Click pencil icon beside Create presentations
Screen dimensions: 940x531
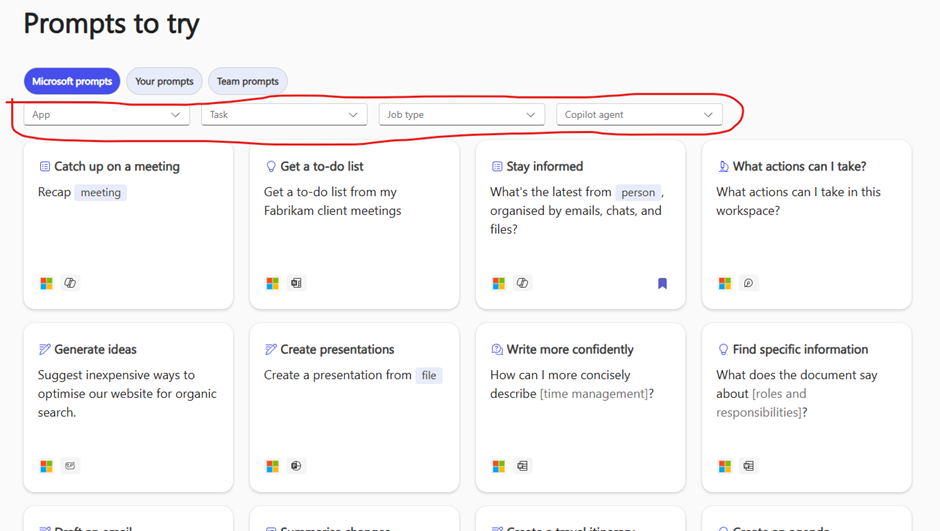[x=271, y=349]
